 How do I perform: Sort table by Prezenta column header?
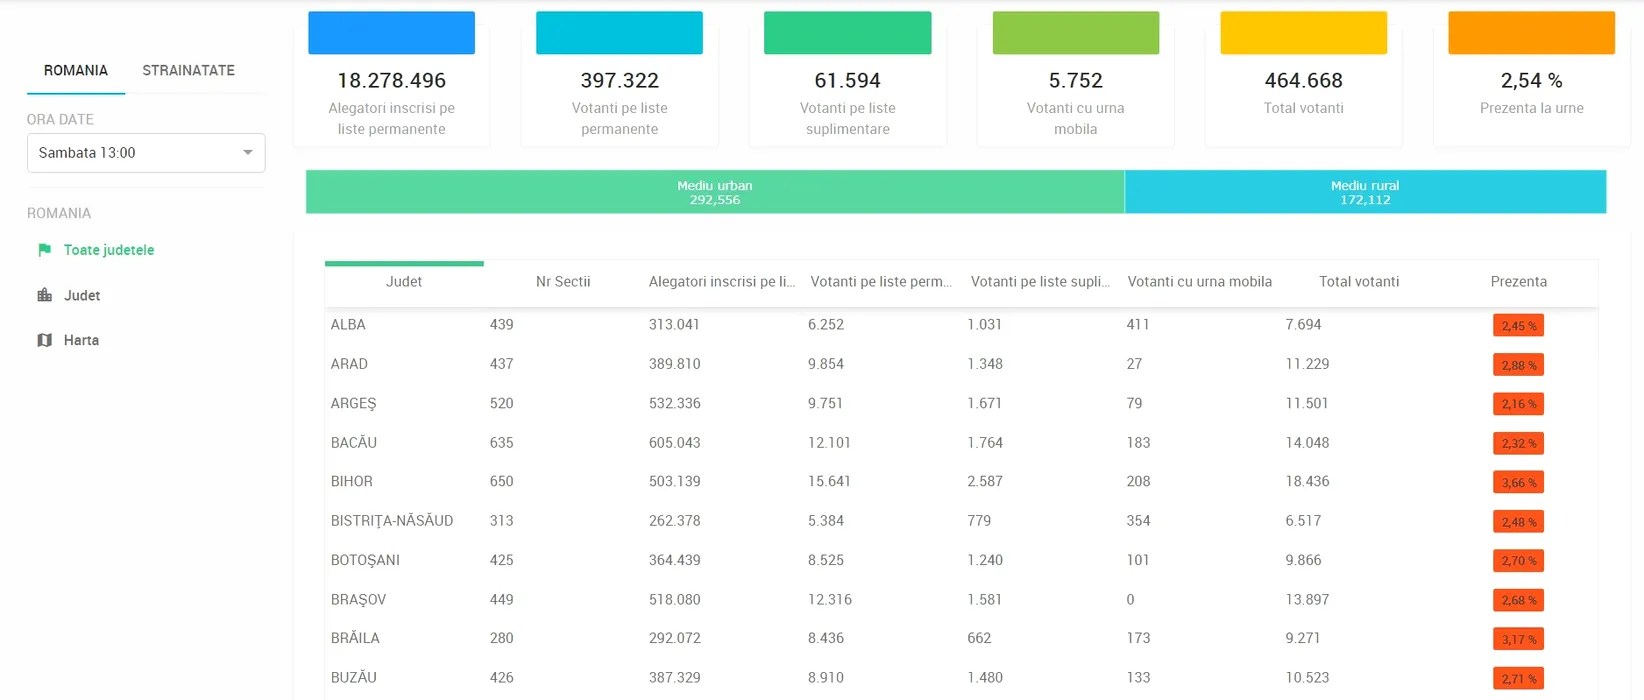(x=1518, y=282)
